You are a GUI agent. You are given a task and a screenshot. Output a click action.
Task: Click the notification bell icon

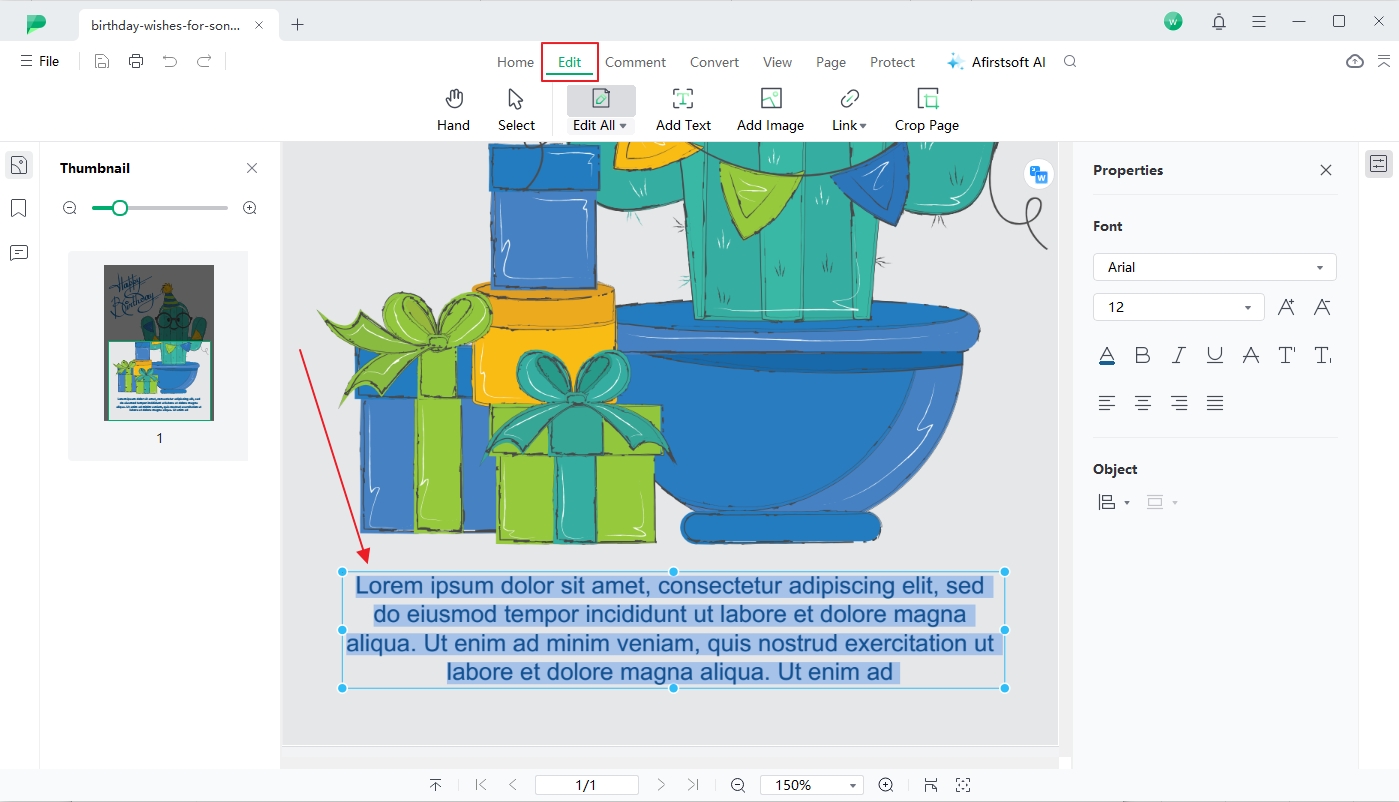pyautogui.click(x=1219, y=21)
